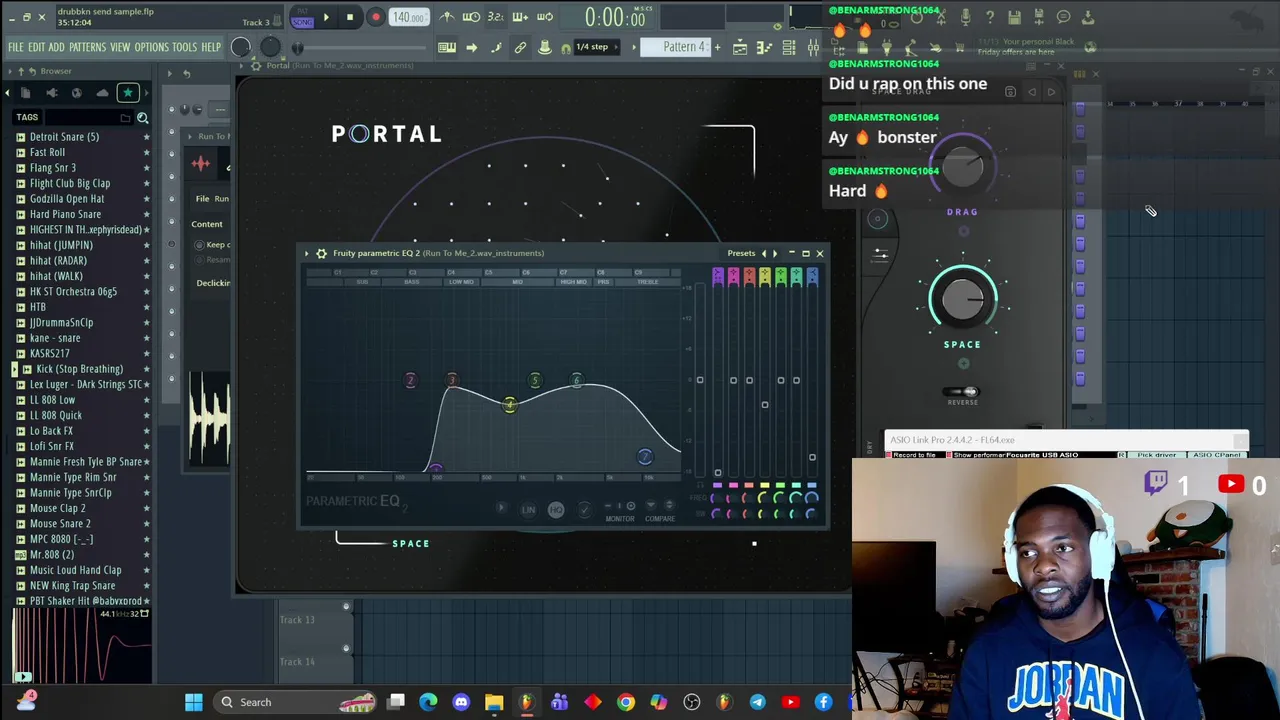This screenshot has width=1280, height=720.
Task: Toggle the wait-for-input icon
Action: pos(471,17)
